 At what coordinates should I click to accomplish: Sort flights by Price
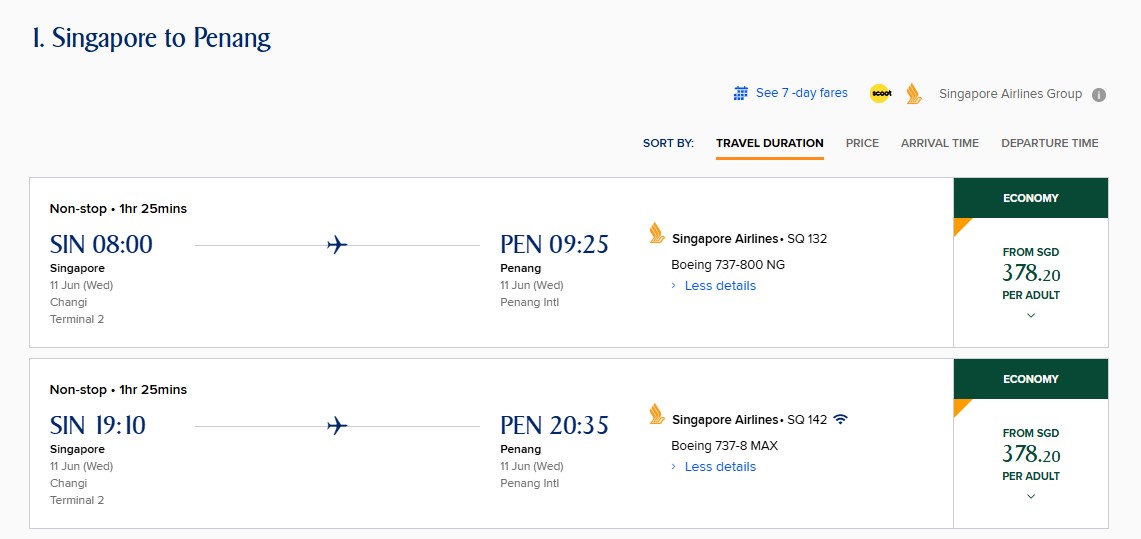862,143
